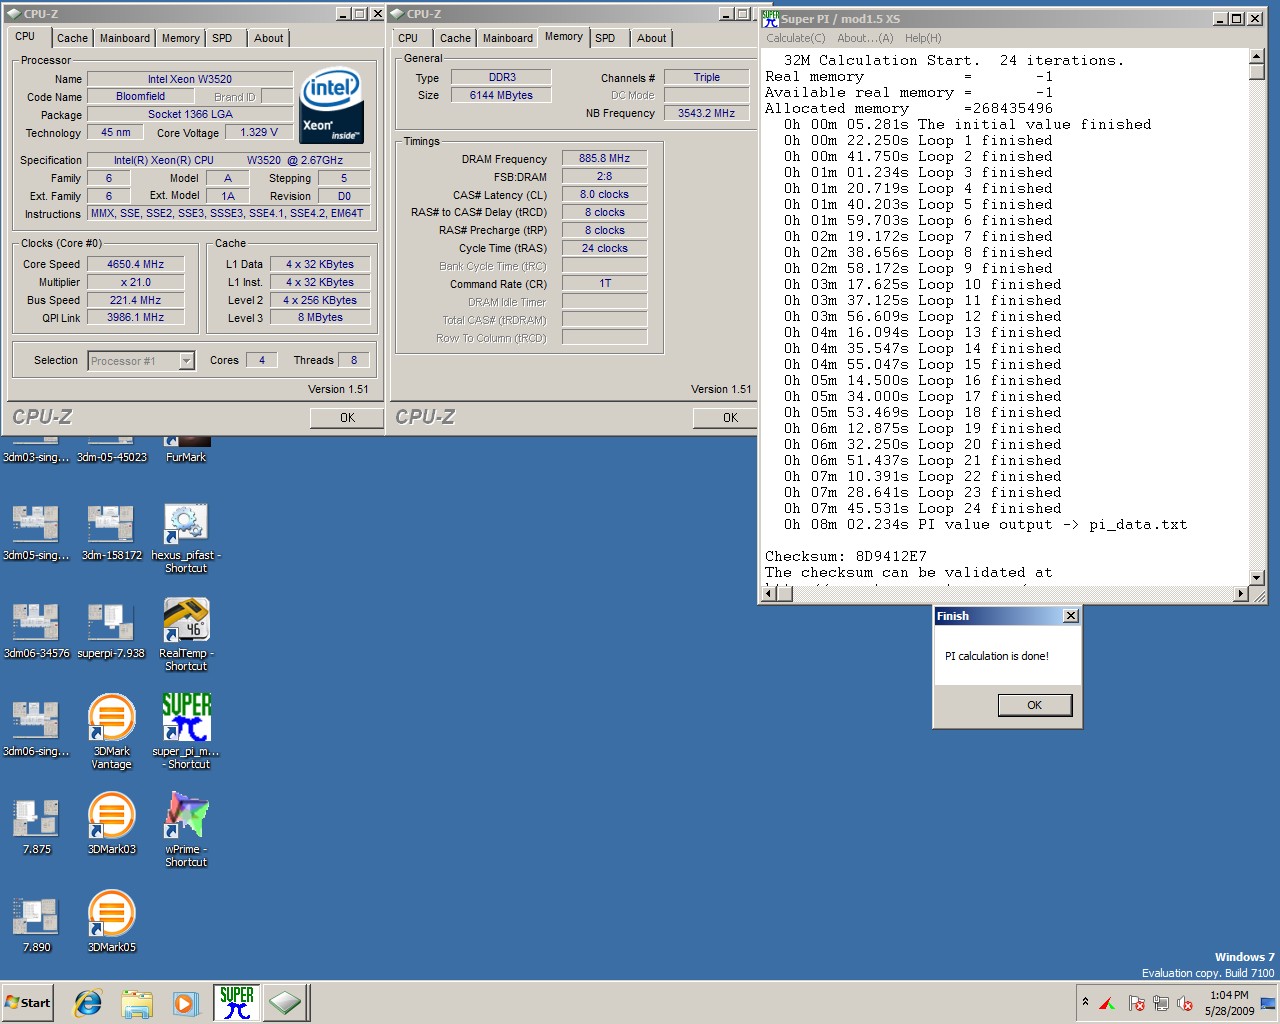Open the RealTemp Shortcut icon
The height and width of the screenshot is (1024, 1280).
coord(186,636)
